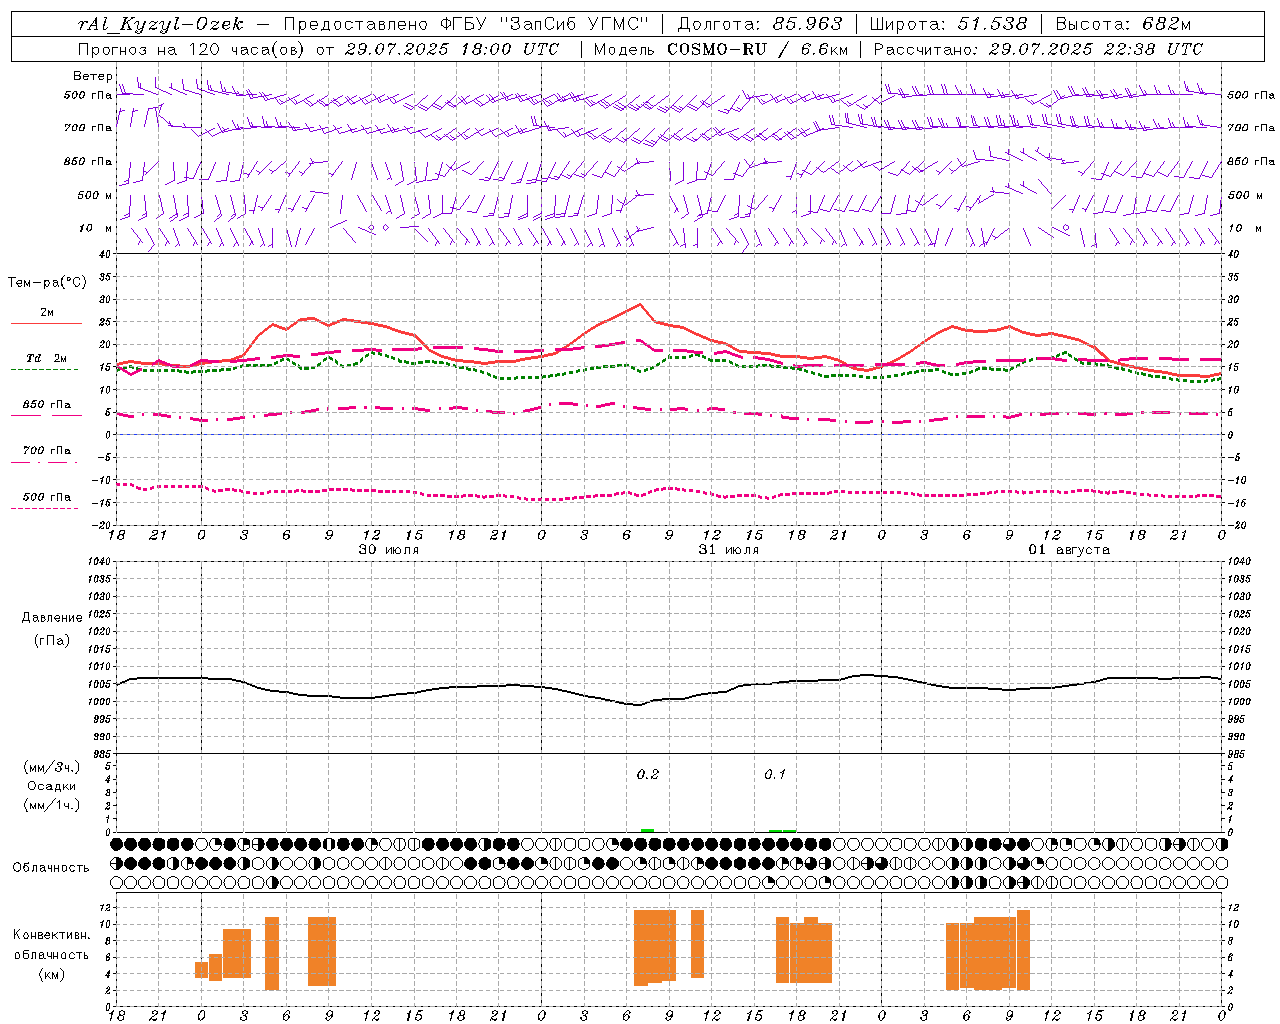Click the Долгота: 85.963 value

coord(760,24)
